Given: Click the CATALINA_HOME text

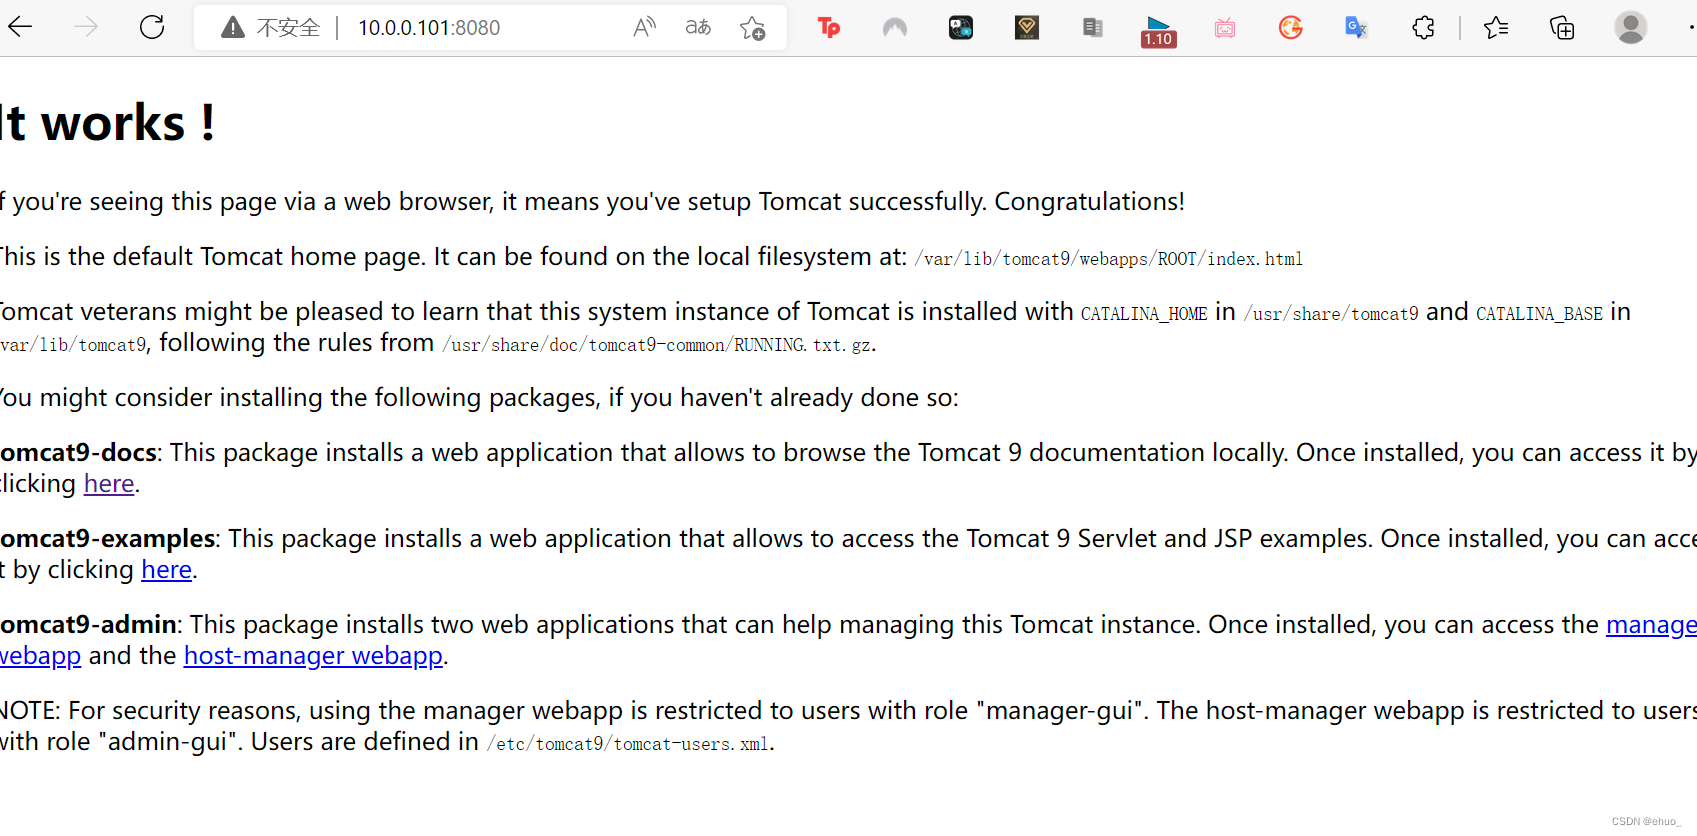Looking at the screenshot, I should click(x=1144, y=314).
